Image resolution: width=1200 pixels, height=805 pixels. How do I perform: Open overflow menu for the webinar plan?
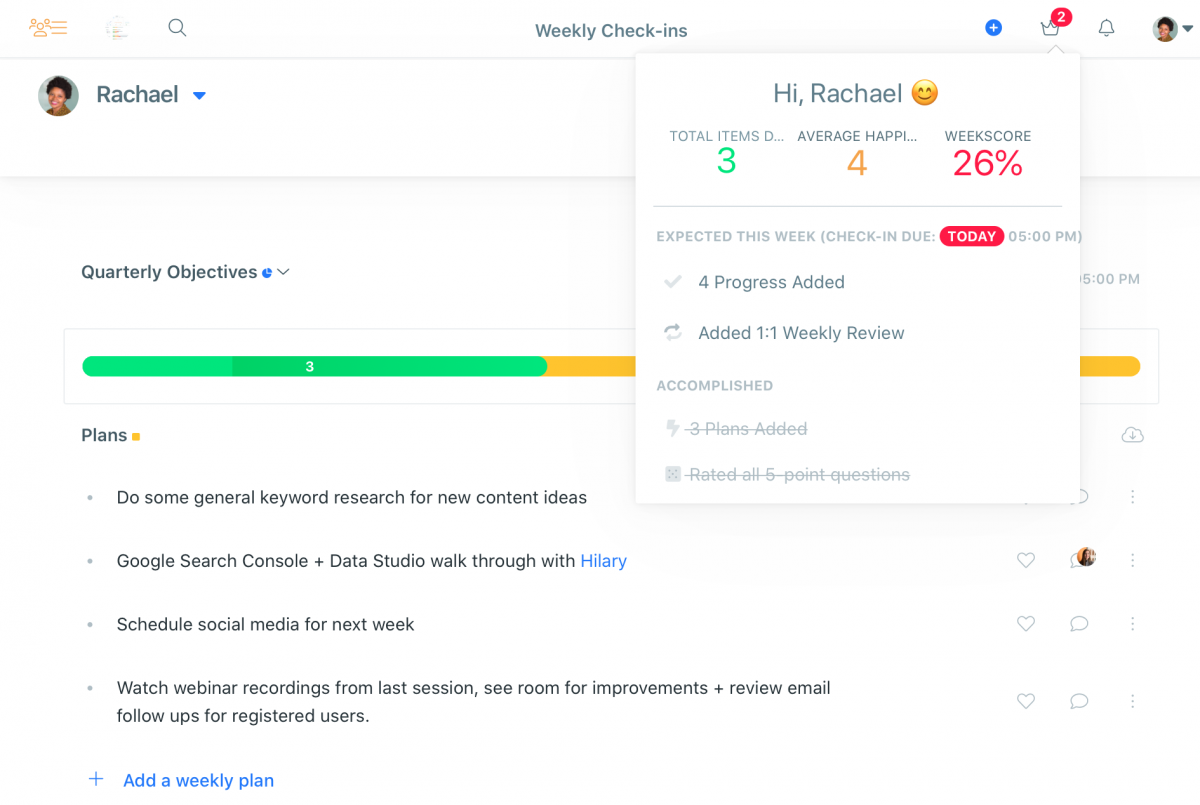click(1132, 700)
